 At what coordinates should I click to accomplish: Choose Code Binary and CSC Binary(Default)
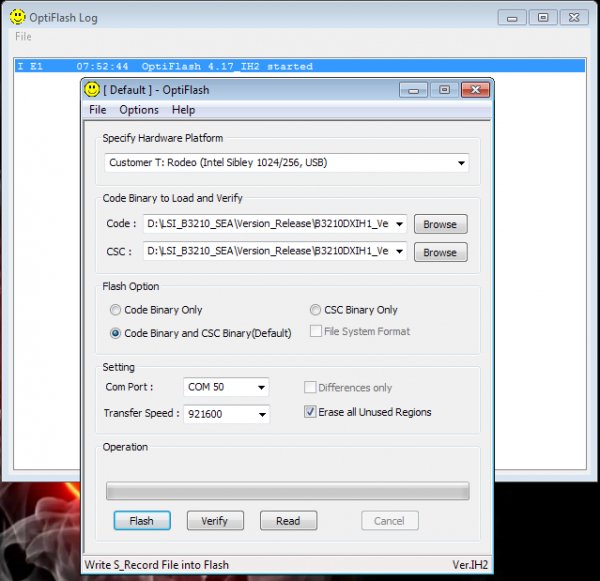click(115, 333)
